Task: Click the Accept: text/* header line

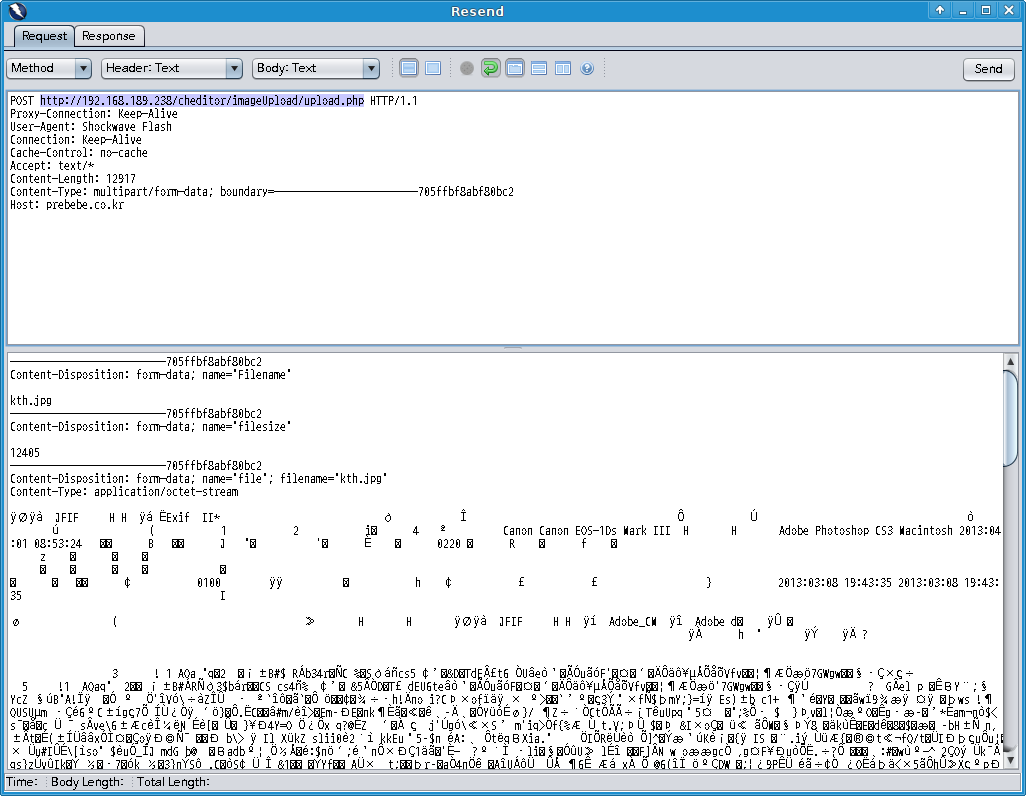Action: coord(52,166)
